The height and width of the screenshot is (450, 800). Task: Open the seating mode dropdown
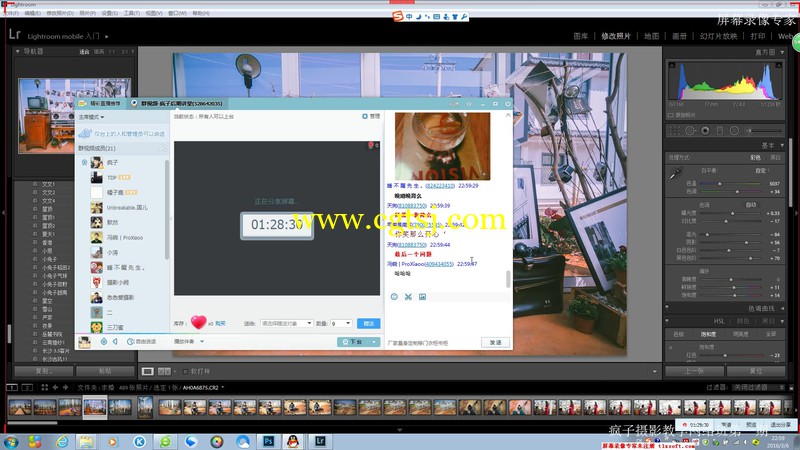91,117
